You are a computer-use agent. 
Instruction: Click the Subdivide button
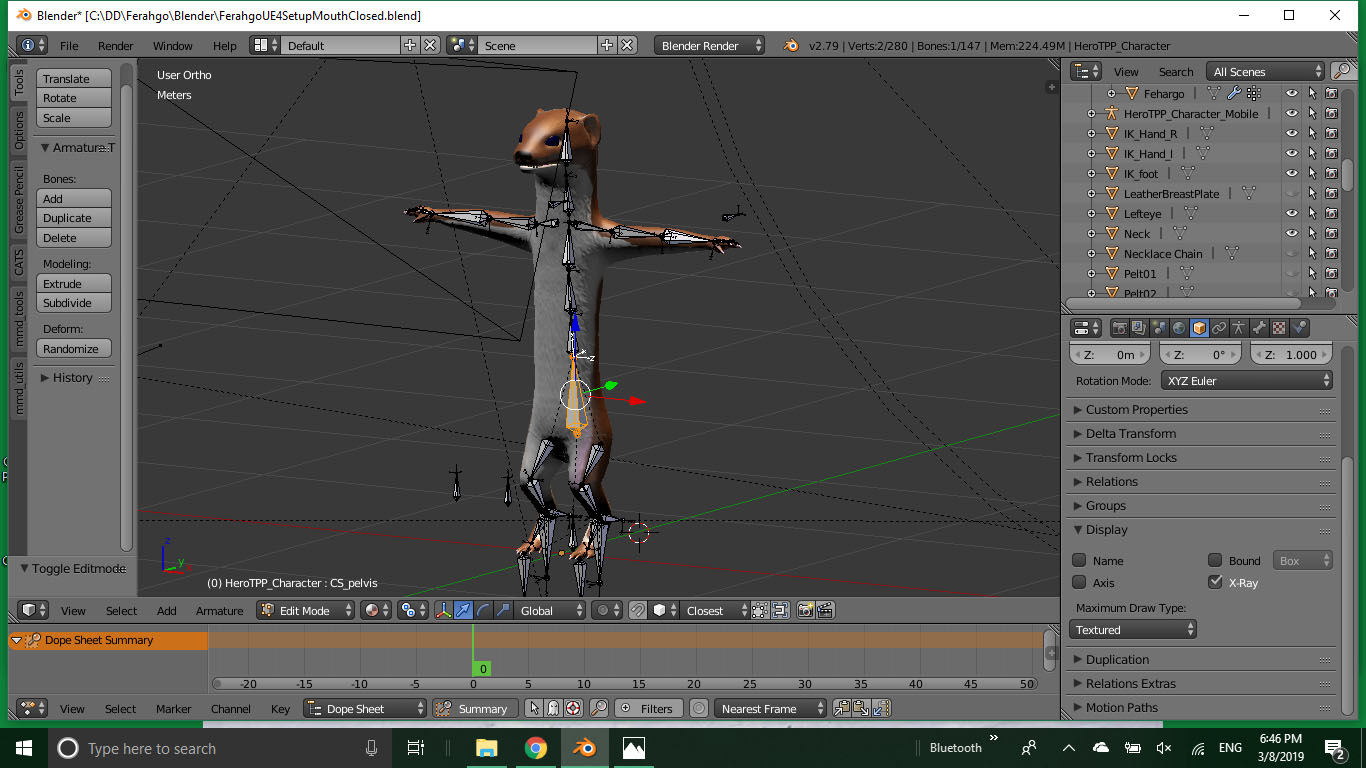(74, 303)
